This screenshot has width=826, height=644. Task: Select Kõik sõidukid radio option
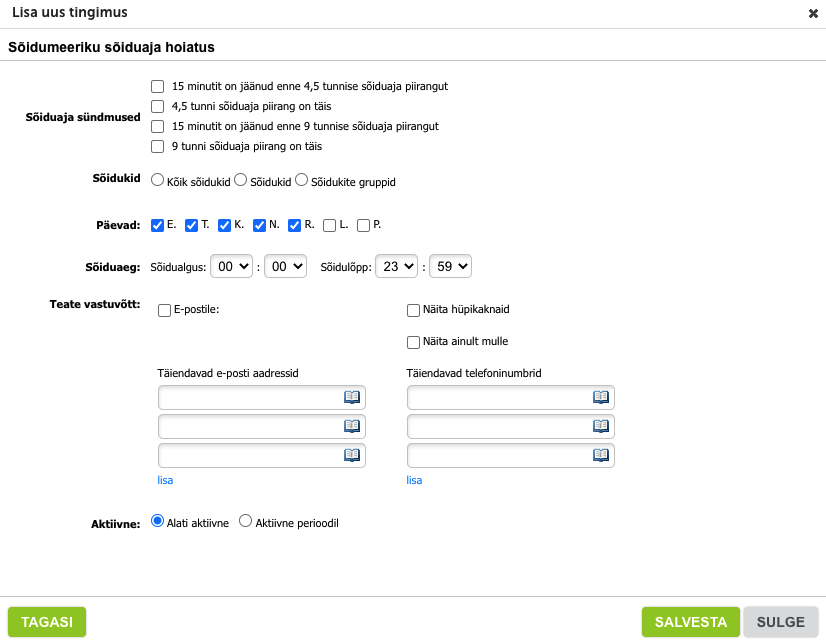tap(157, 181)
